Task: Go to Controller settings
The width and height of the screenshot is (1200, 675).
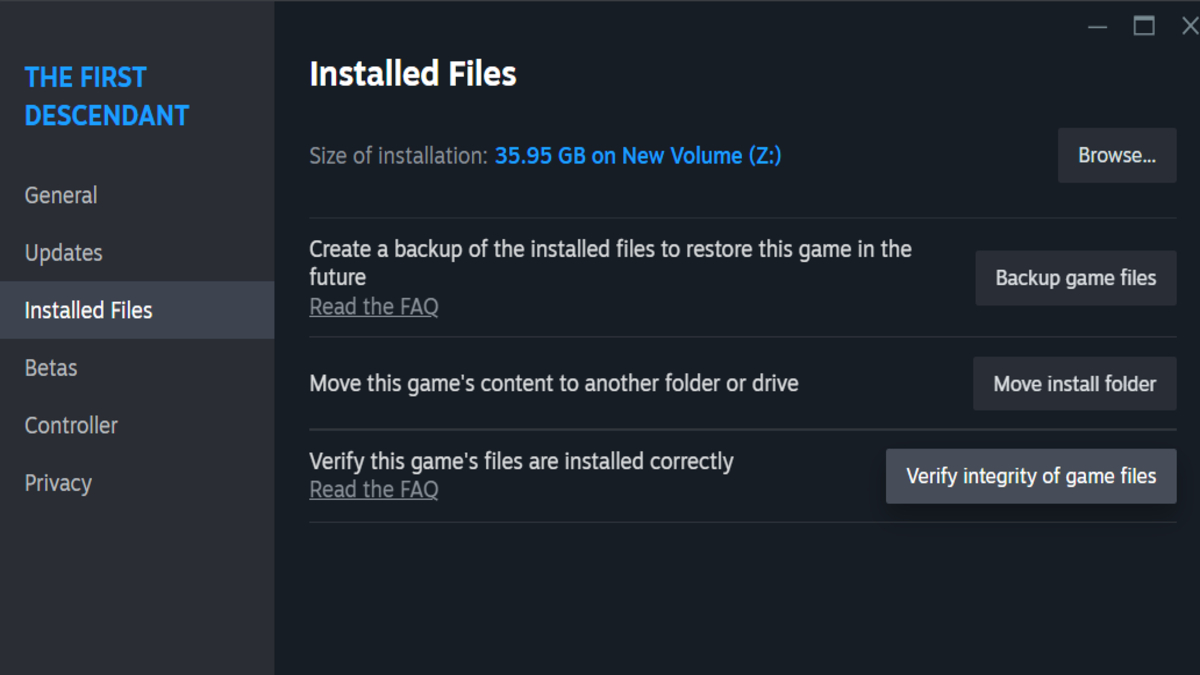Action: (71, 425)
